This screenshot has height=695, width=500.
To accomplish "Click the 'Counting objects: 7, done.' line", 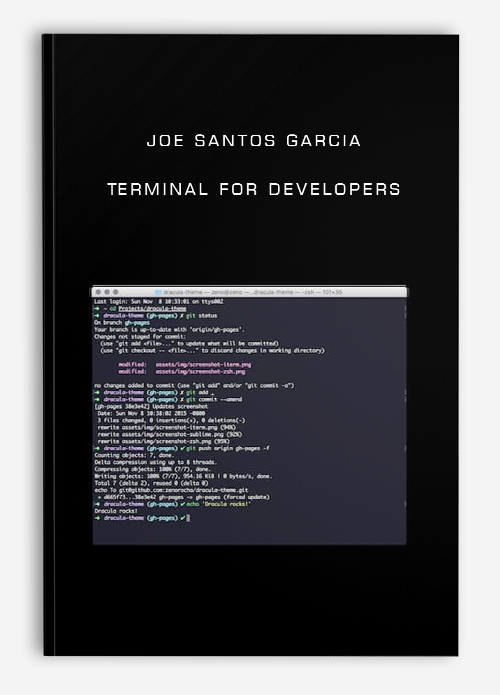I will [x=134, y=455].
